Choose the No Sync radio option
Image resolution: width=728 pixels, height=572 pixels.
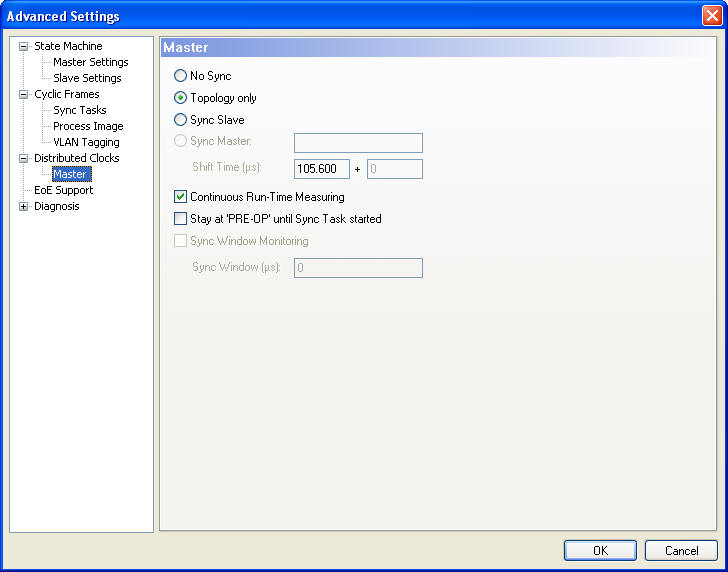pyautogui.click(x=180, y=76)
